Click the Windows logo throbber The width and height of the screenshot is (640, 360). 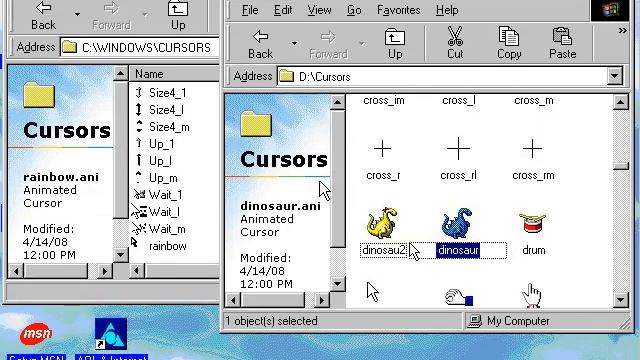pyautogui.click(x=610, y=10)
